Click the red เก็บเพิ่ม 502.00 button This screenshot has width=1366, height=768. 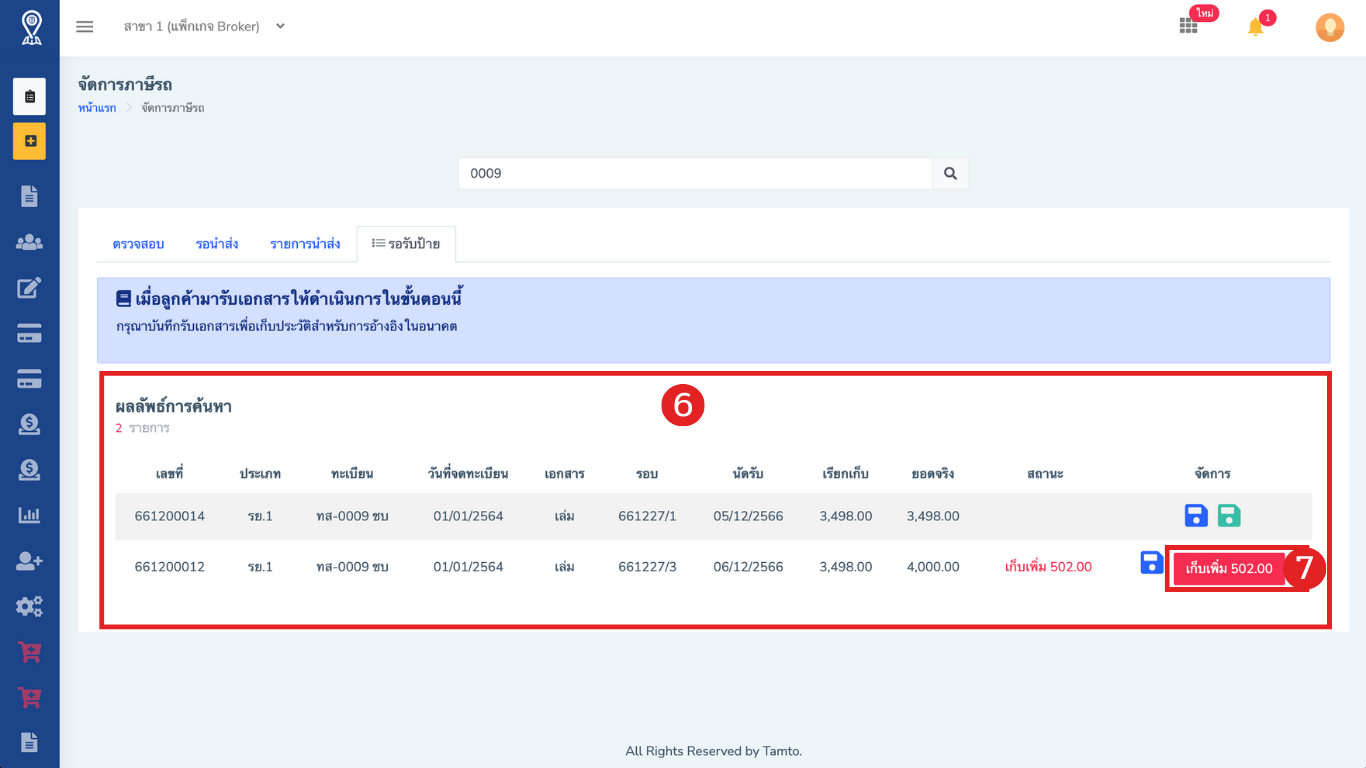pos(1229,568)
